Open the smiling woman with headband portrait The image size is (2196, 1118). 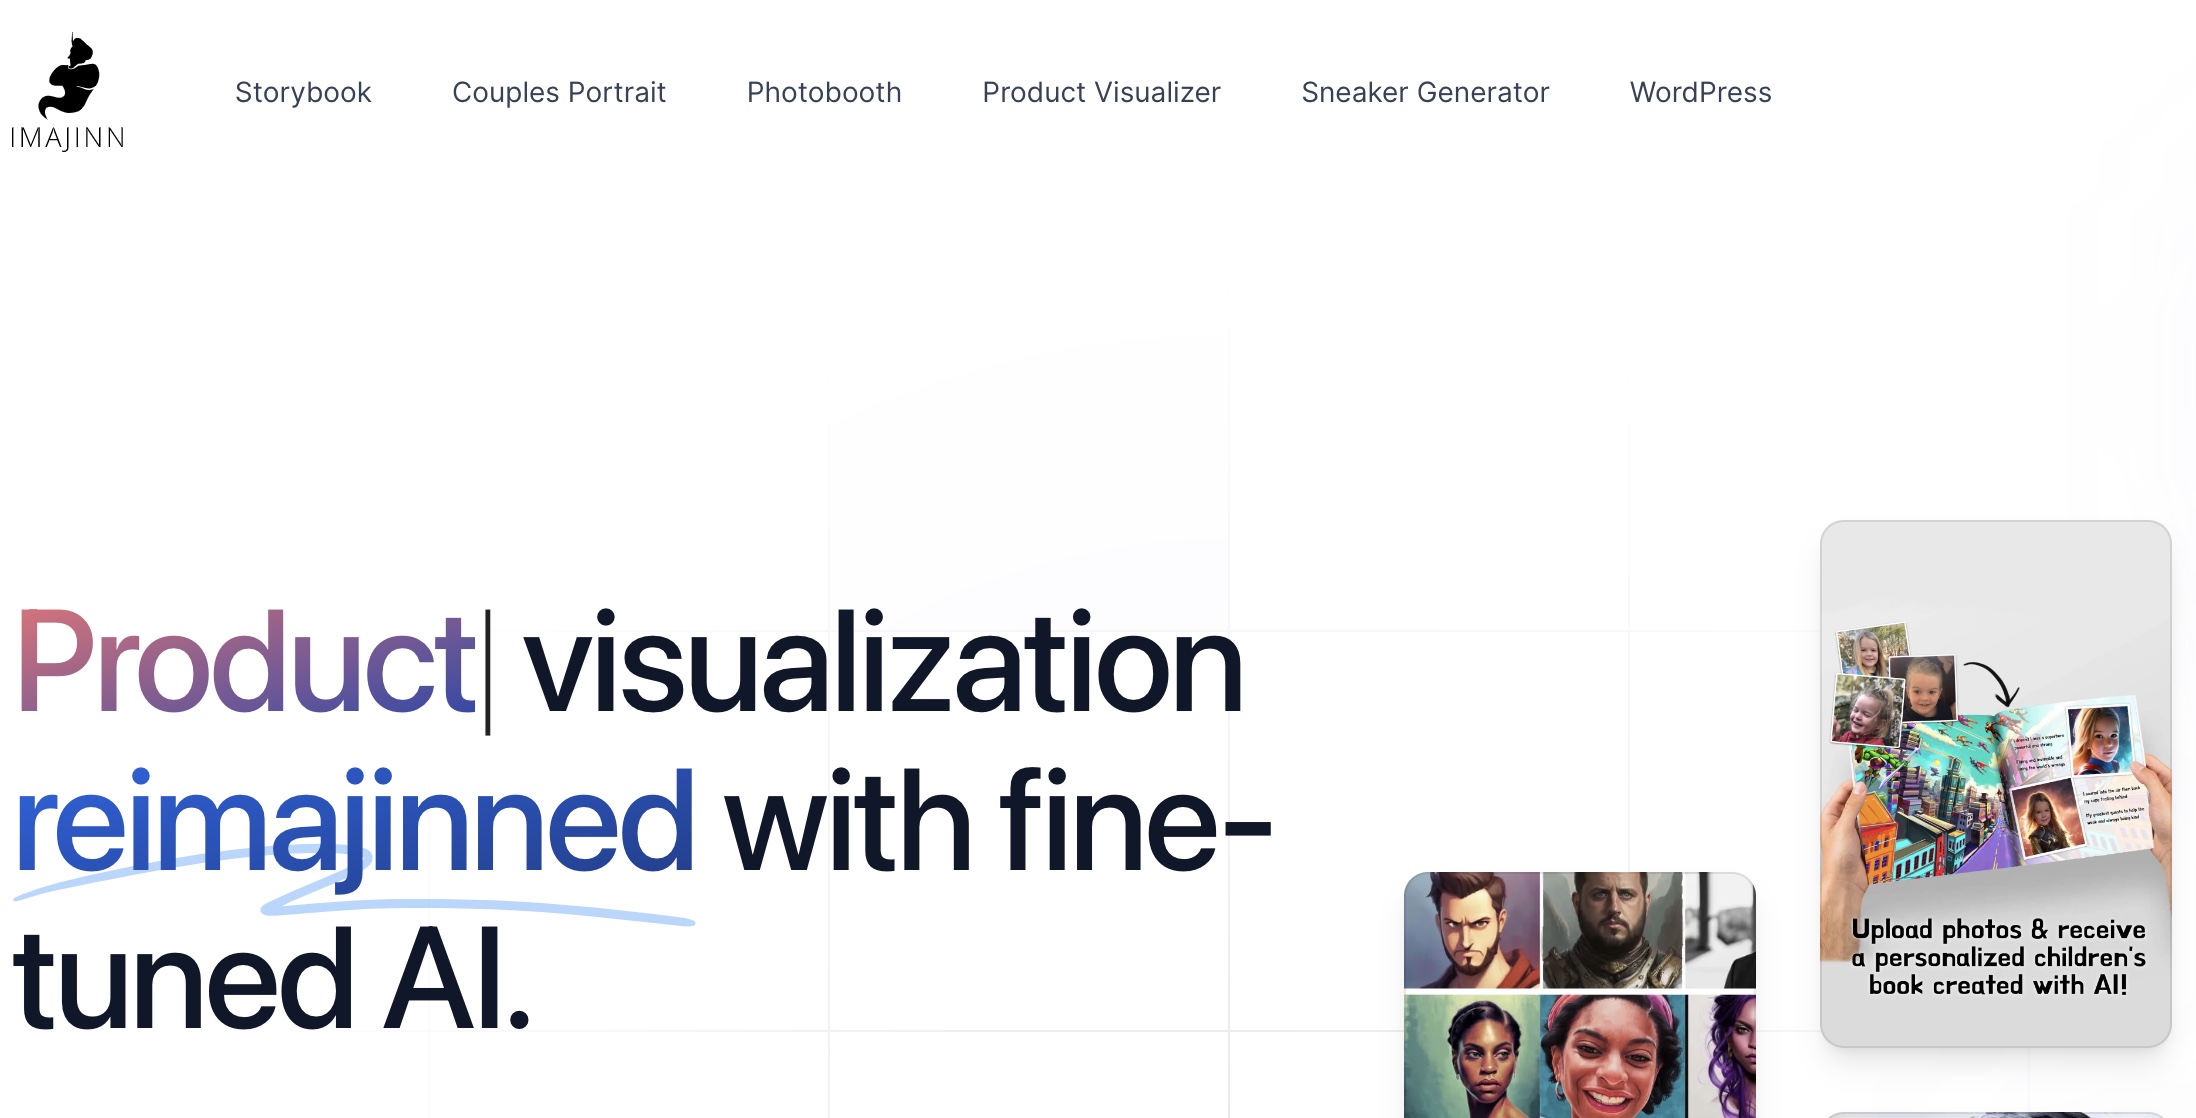[1613, 1055]
